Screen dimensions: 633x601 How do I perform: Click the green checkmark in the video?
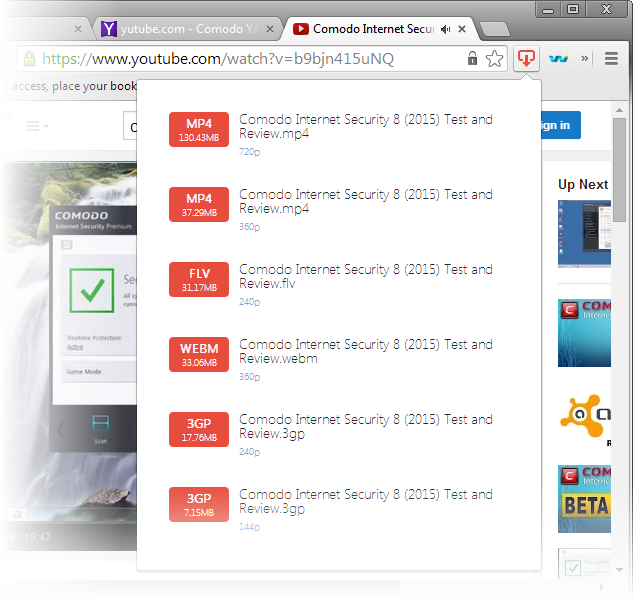coord(92,290)
